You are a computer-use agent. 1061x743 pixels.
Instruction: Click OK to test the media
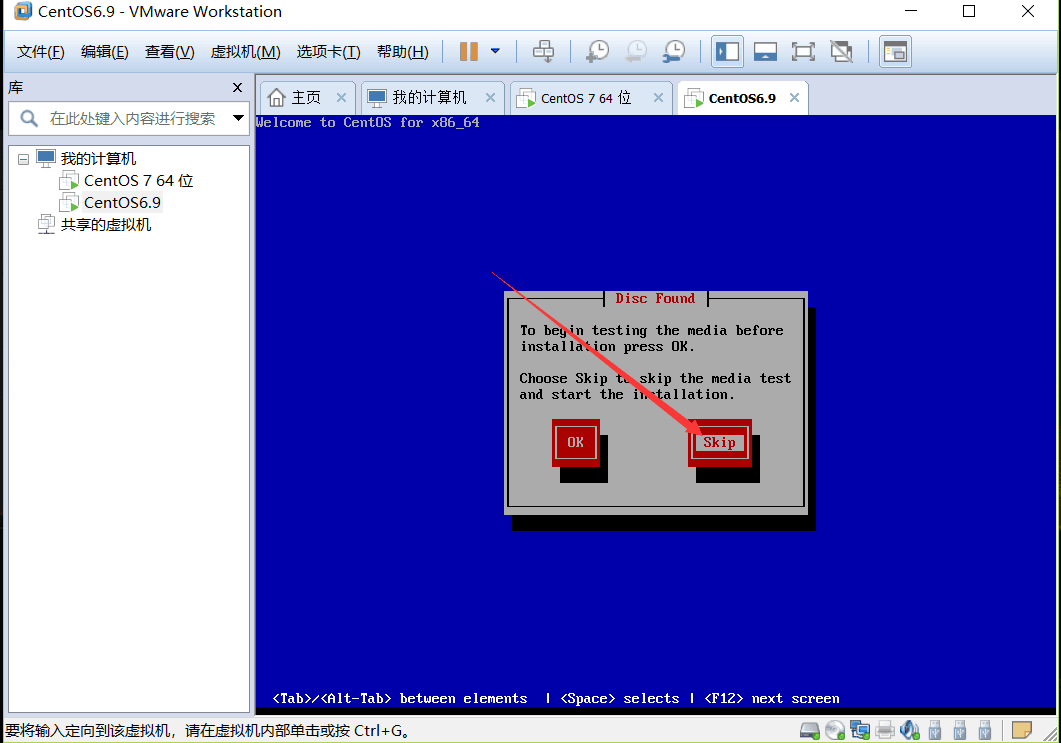(x=575, y=443)
